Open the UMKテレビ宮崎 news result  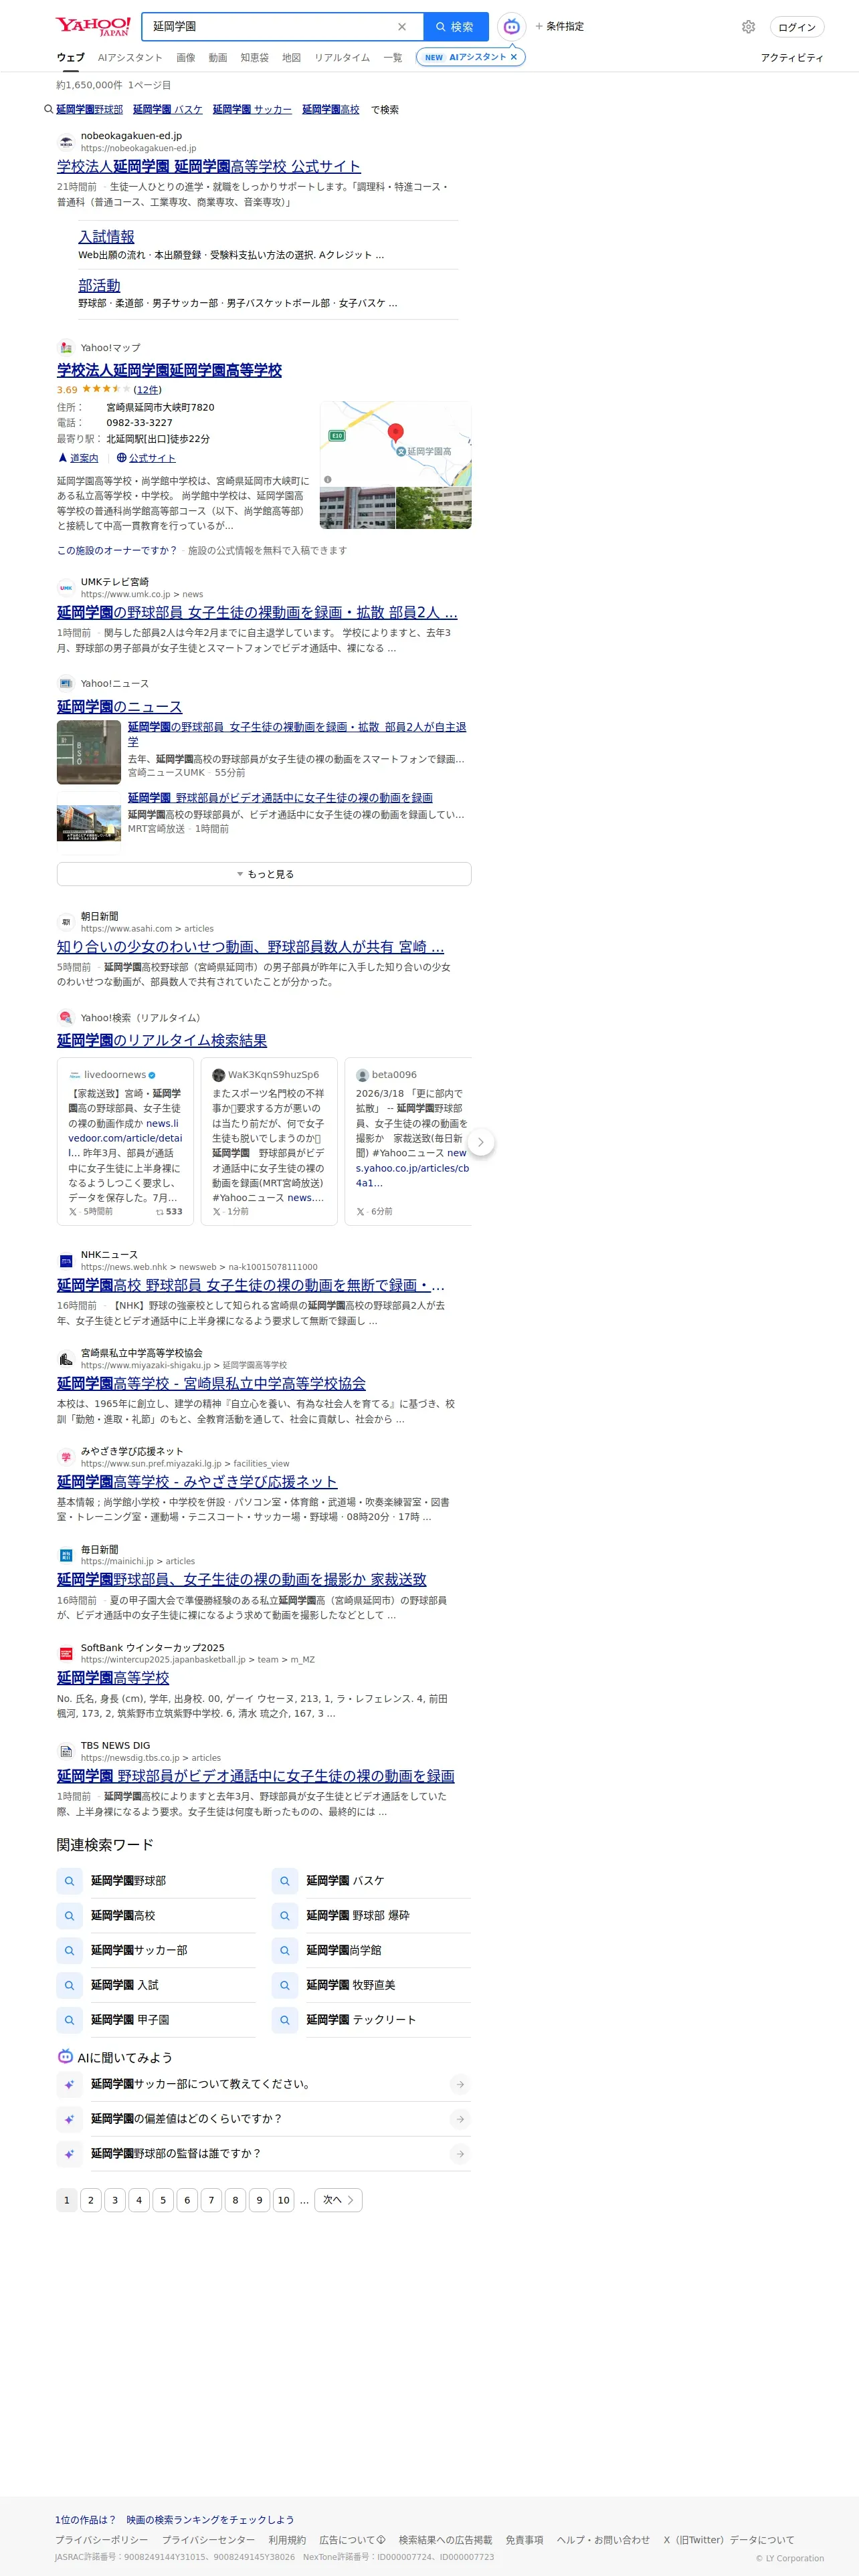tap(257, 613)
